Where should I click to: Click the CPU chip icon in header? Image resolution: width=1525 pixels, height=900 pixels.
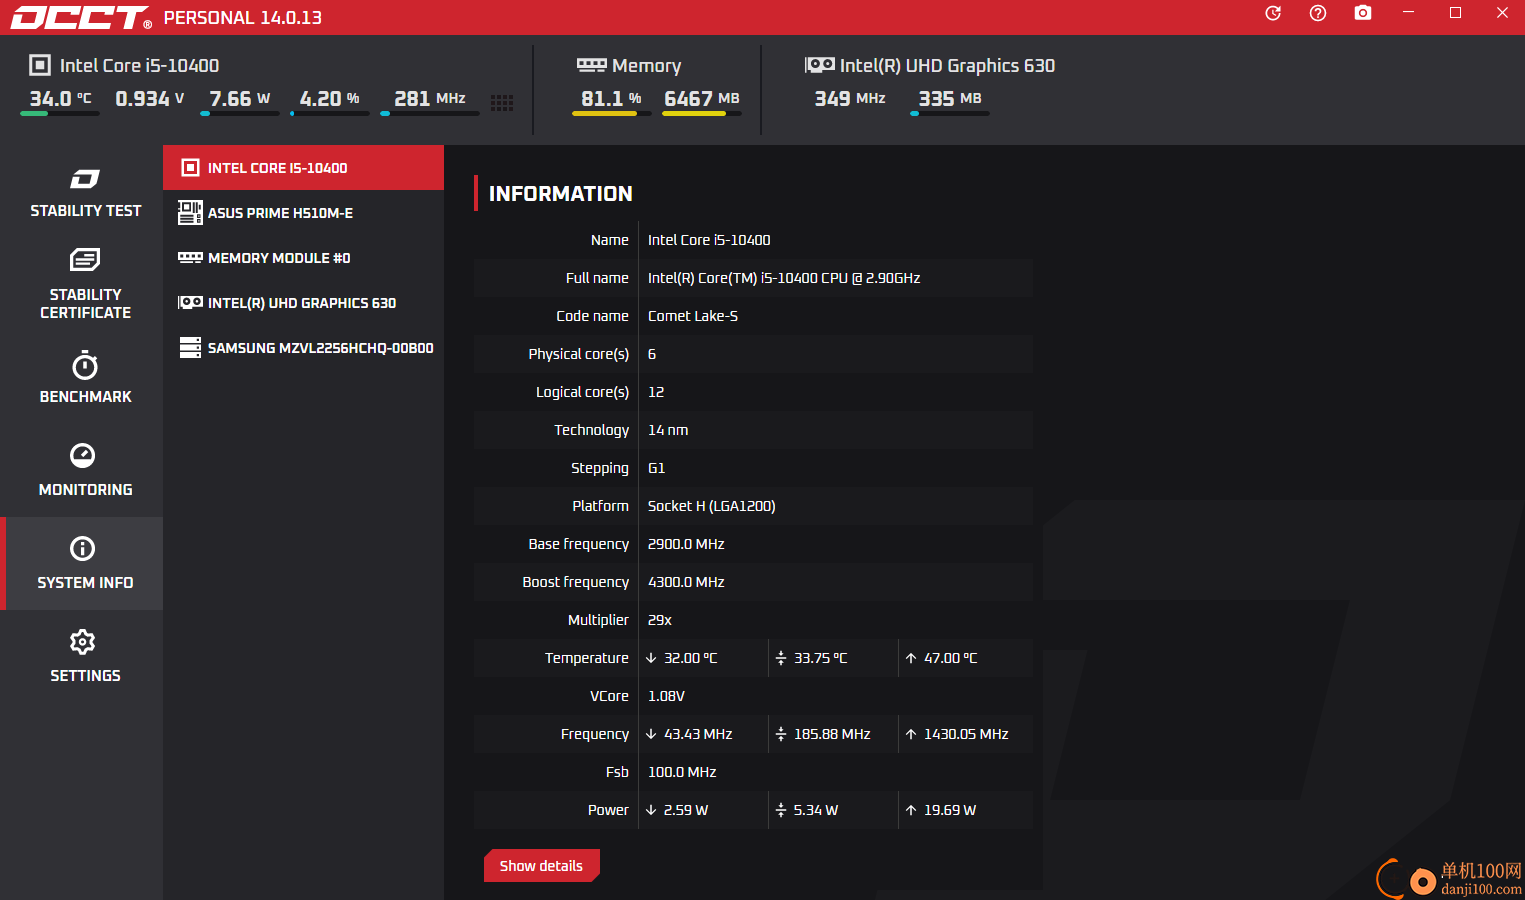pos(40,65)
